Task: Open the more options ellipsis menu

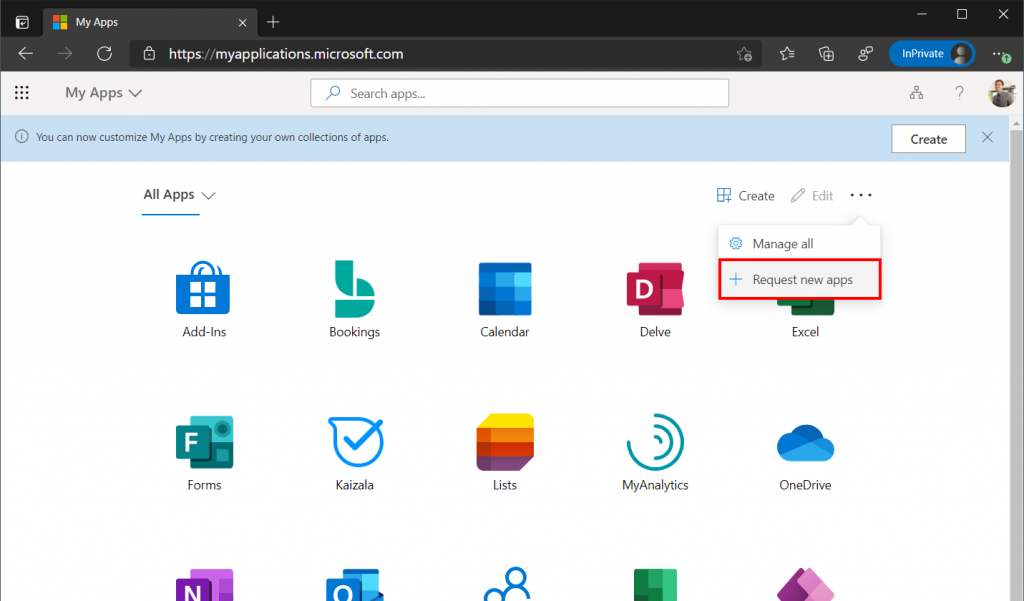Action: pyautogui.click(x=861, y=195)
